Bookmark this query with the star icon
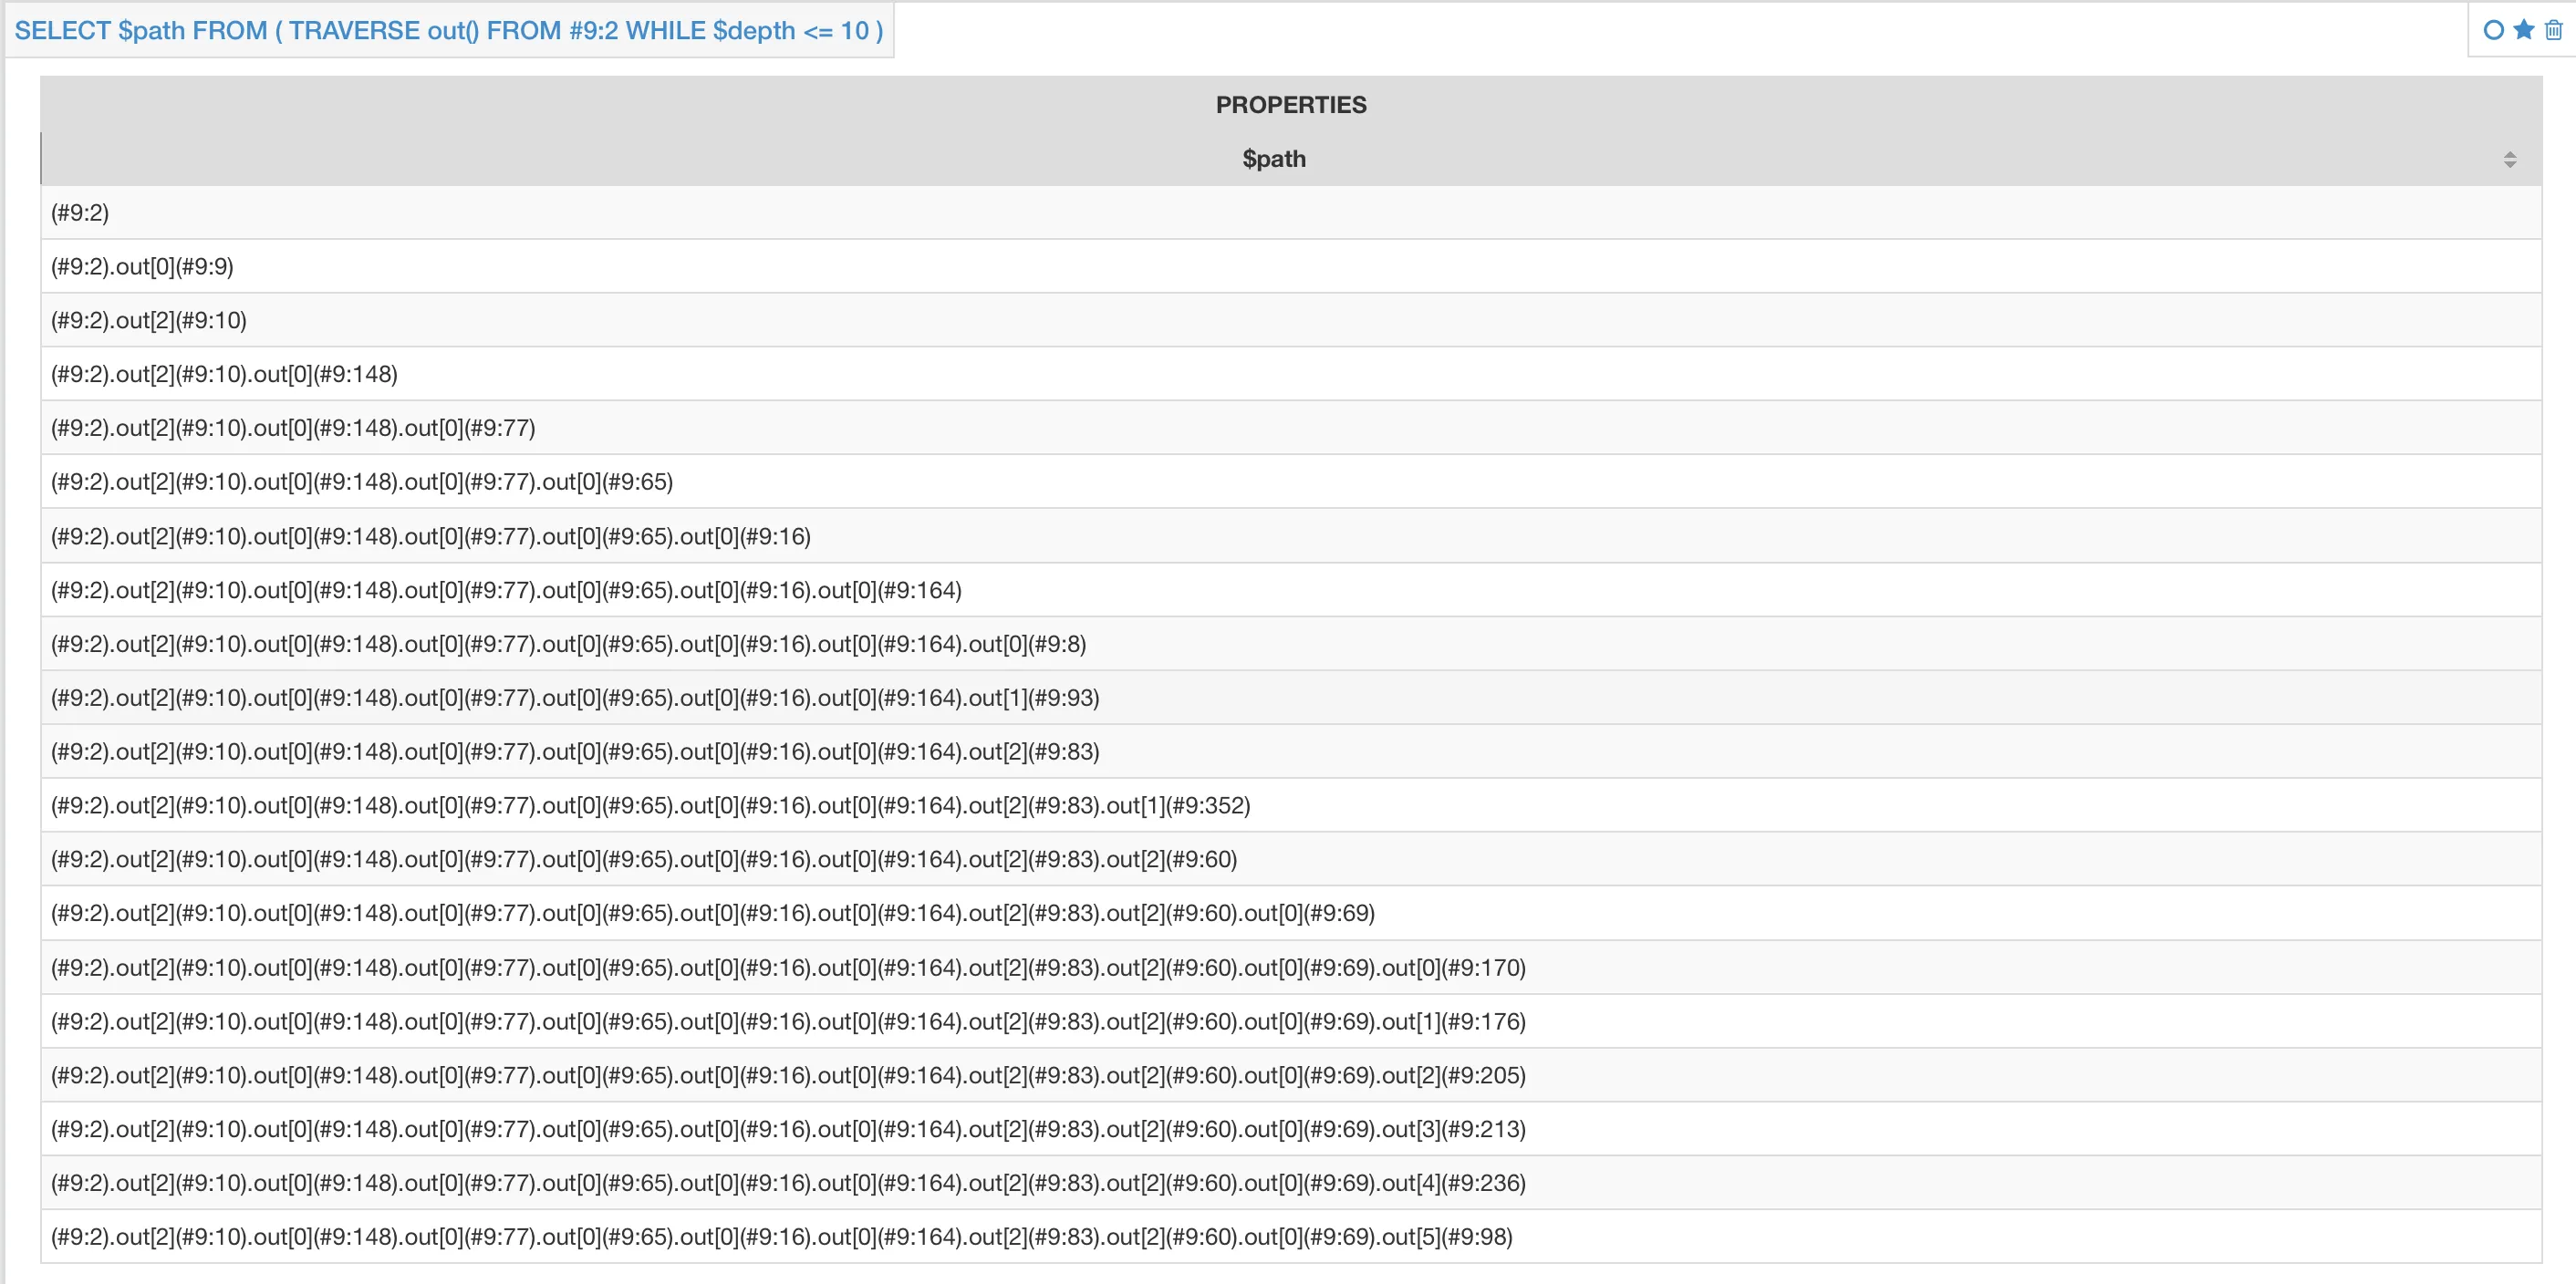 click(x=2524, y=30)
